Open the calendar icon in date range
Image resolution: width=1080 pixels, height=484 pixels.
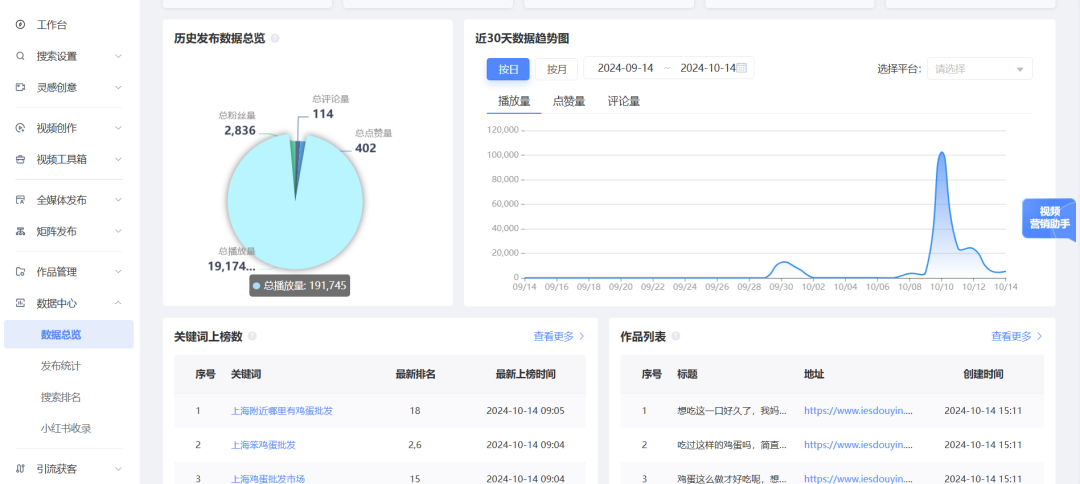(742, 68)
